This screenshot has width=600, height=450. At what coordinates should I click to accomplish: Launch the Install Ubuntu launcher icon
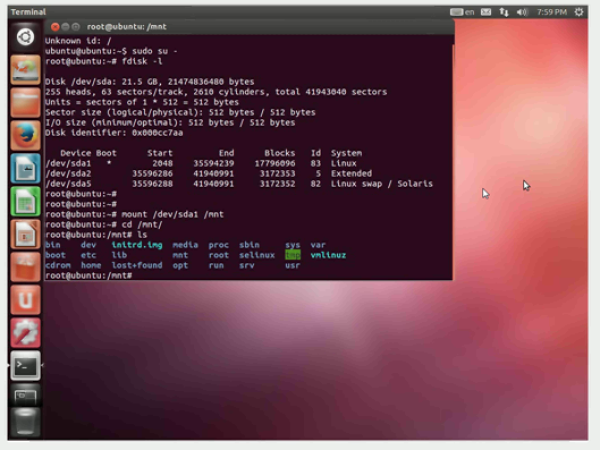pyautogui.click(x=26, y=69)
